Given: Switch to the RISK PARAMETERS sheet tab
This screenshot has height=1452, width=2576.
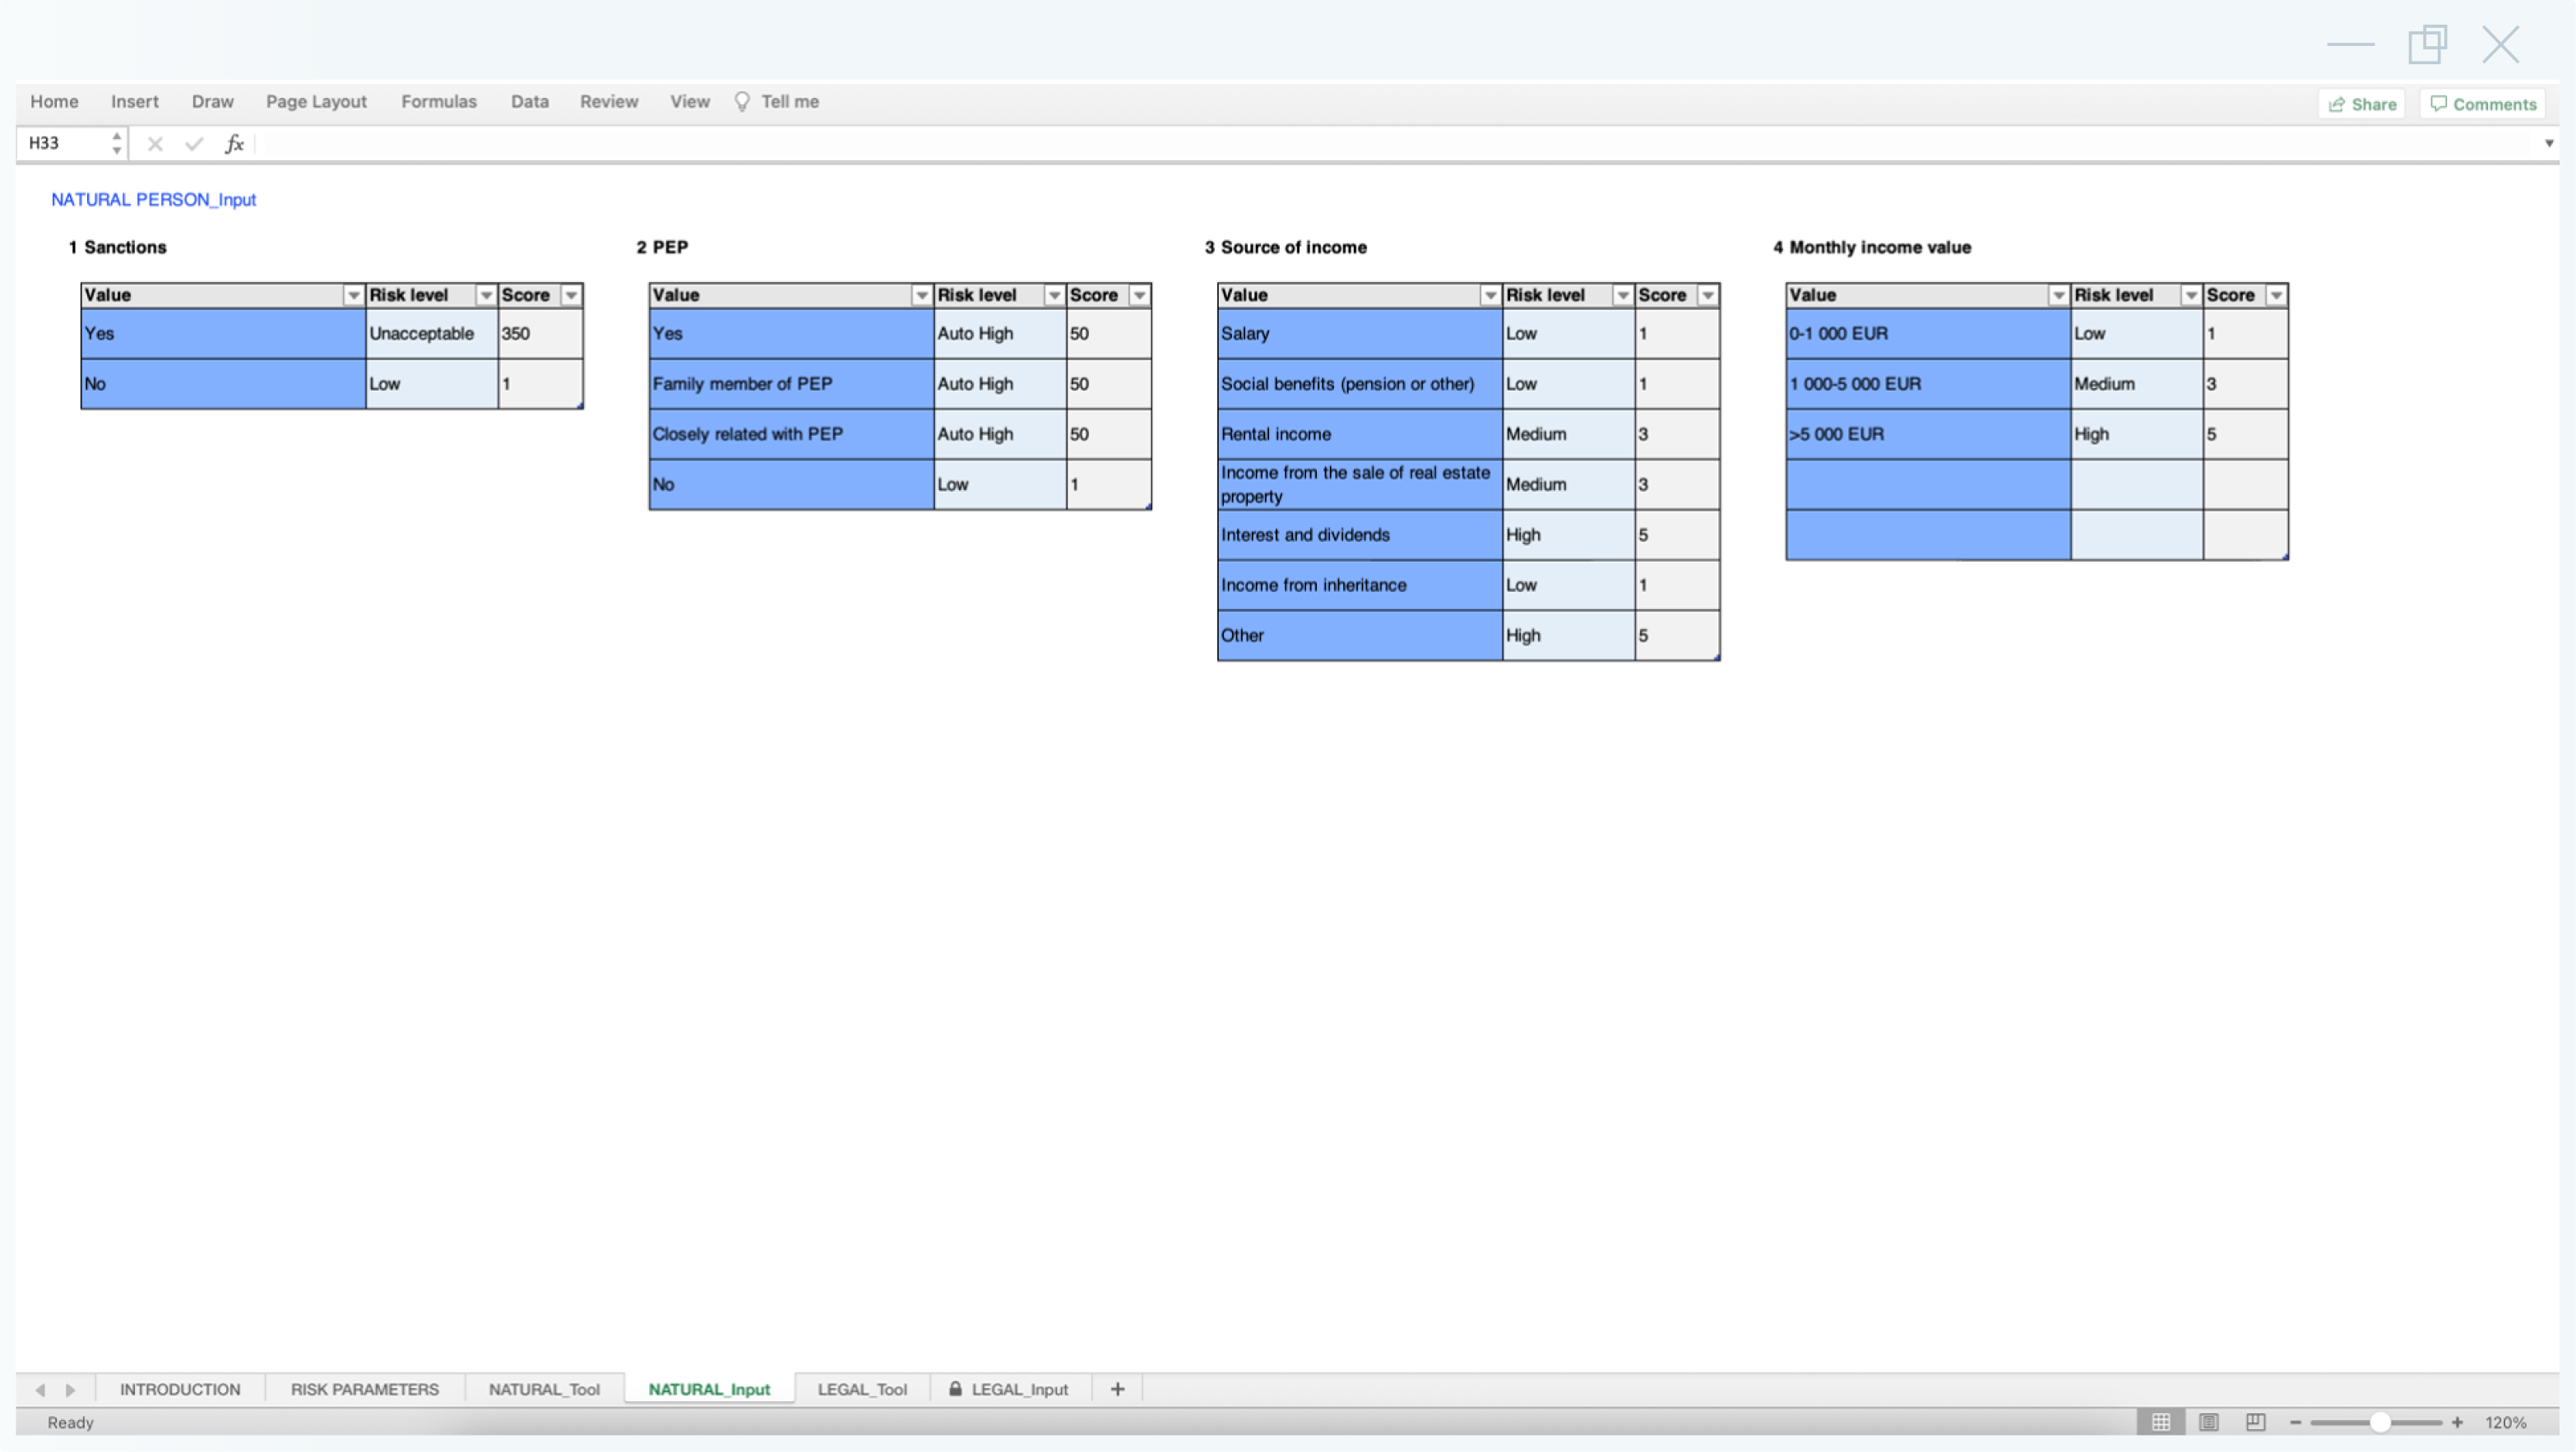Looking at the screenshot, I should coord(364,1389).
